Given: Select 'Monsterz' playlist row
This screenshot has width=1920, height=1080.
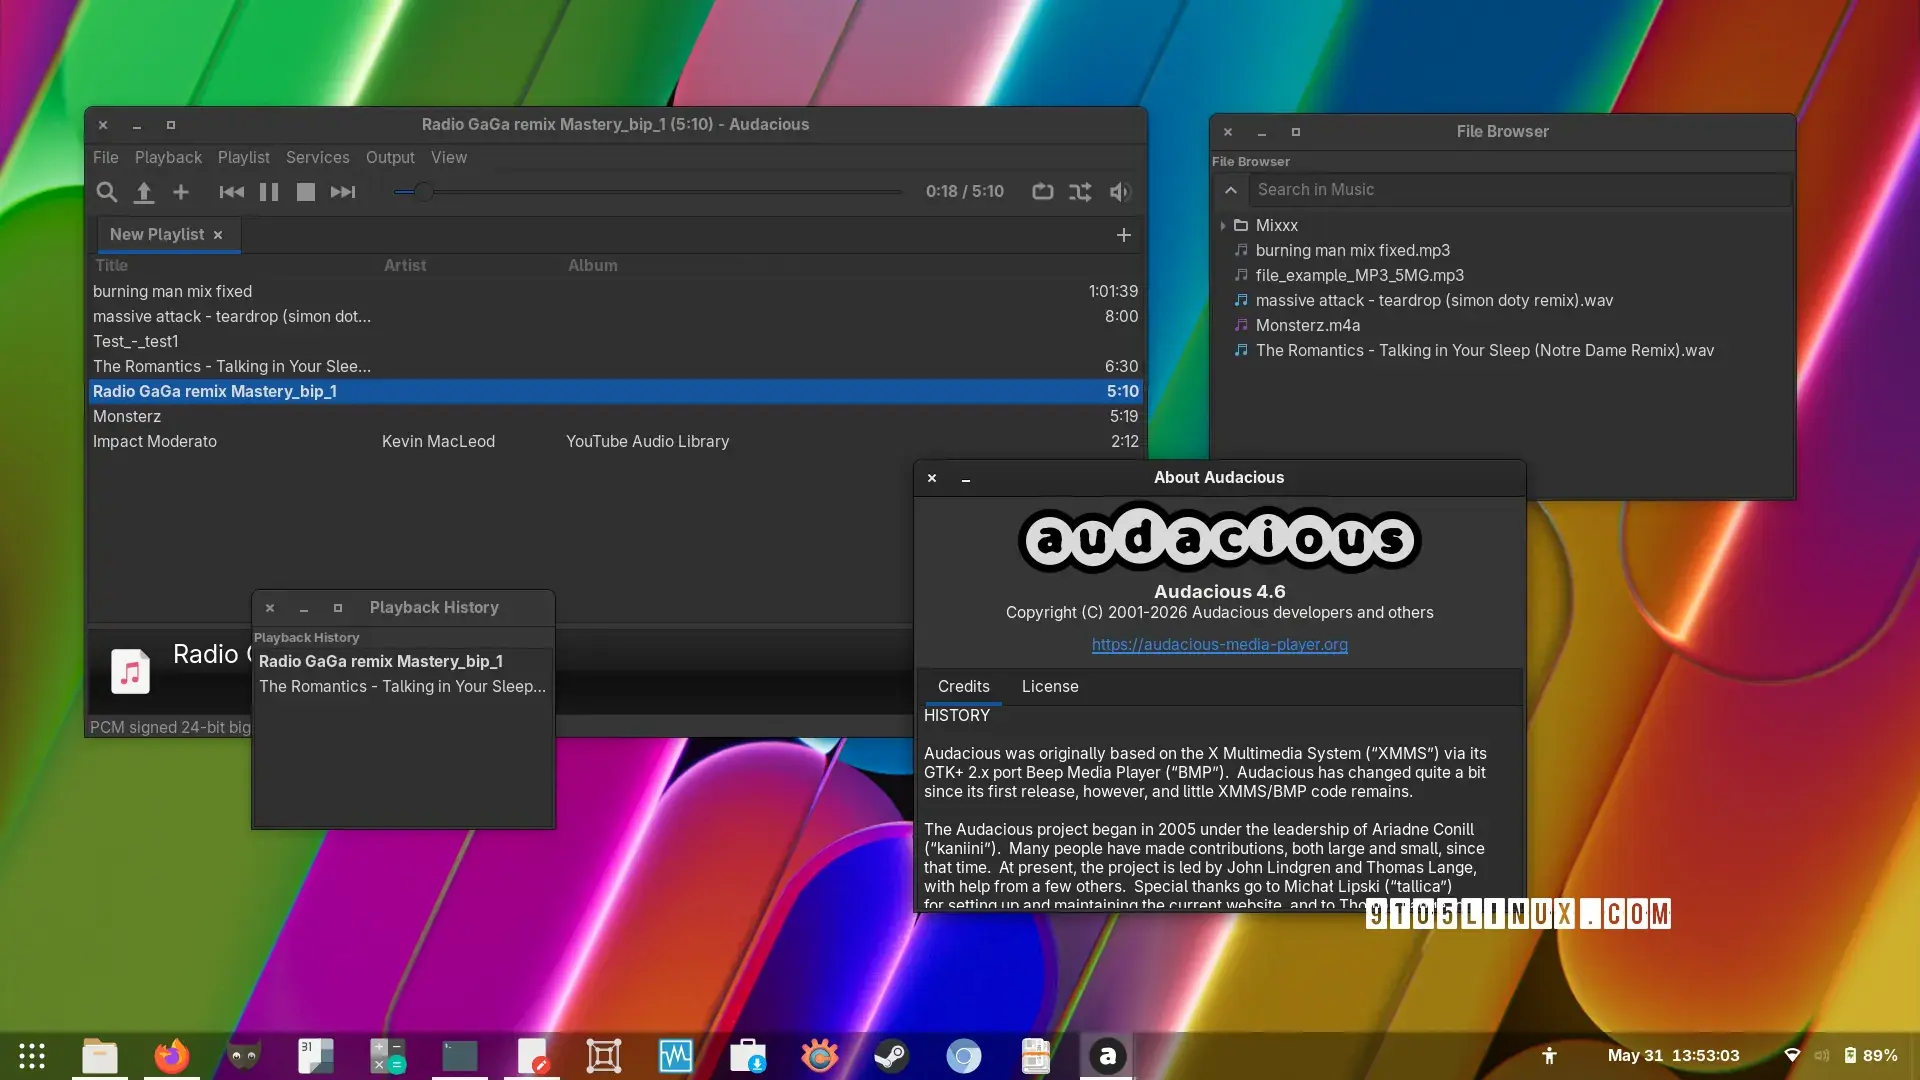Looking at the screenshot, I should (x=615, y=417).
